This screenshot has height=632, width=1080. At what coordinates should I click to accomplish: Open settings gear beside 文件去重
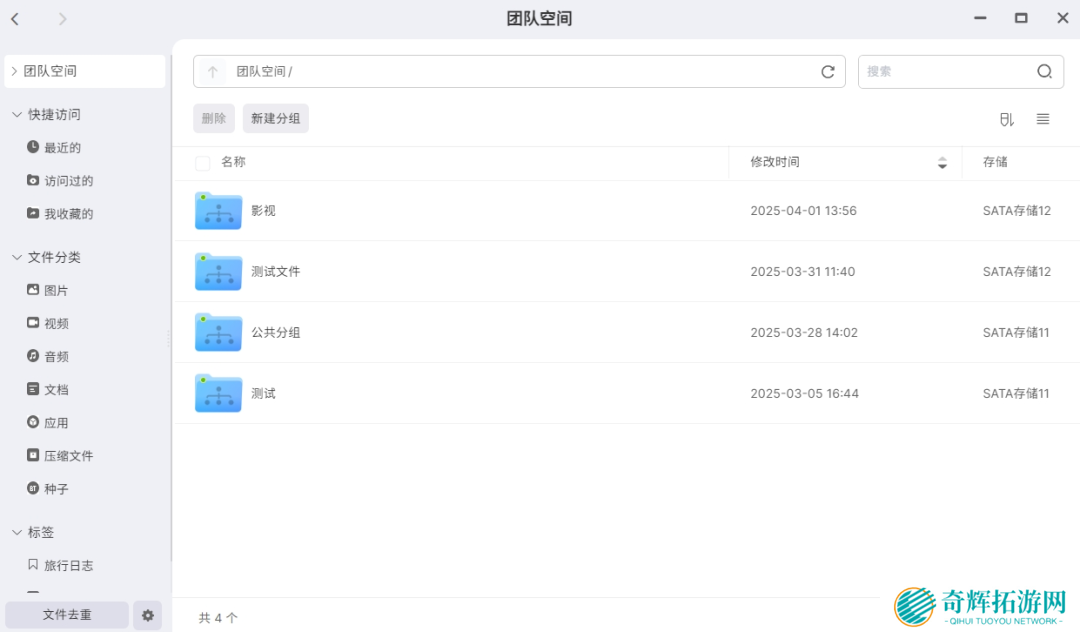tap(148, 615)
